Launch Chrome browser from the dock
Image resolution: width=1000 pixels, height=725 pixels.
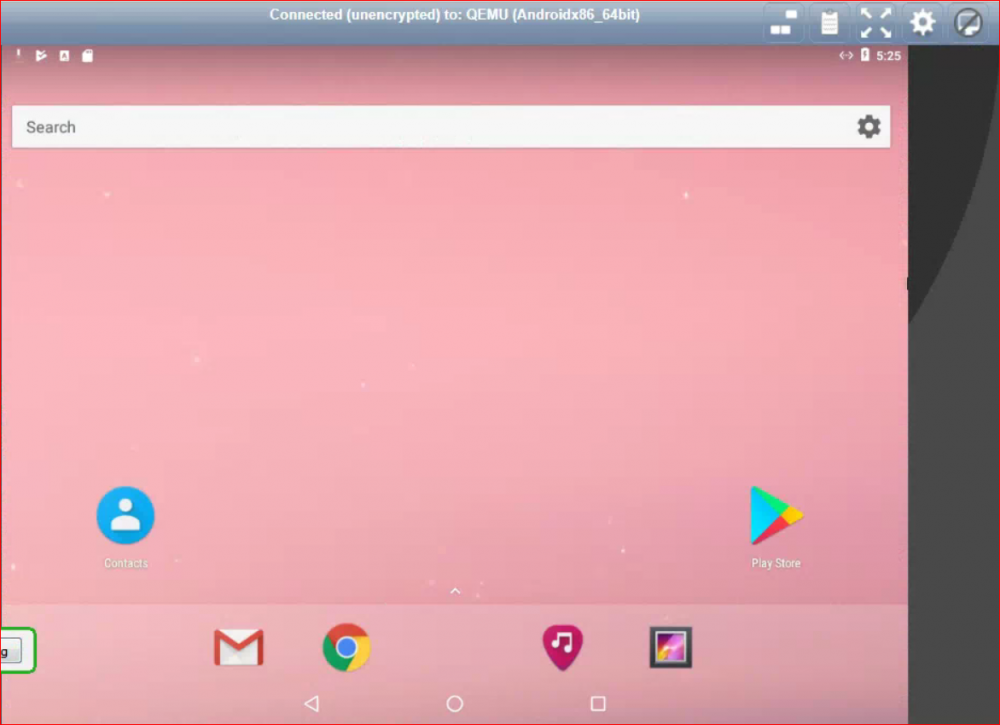pyautogui.click(x=346, y=647)
